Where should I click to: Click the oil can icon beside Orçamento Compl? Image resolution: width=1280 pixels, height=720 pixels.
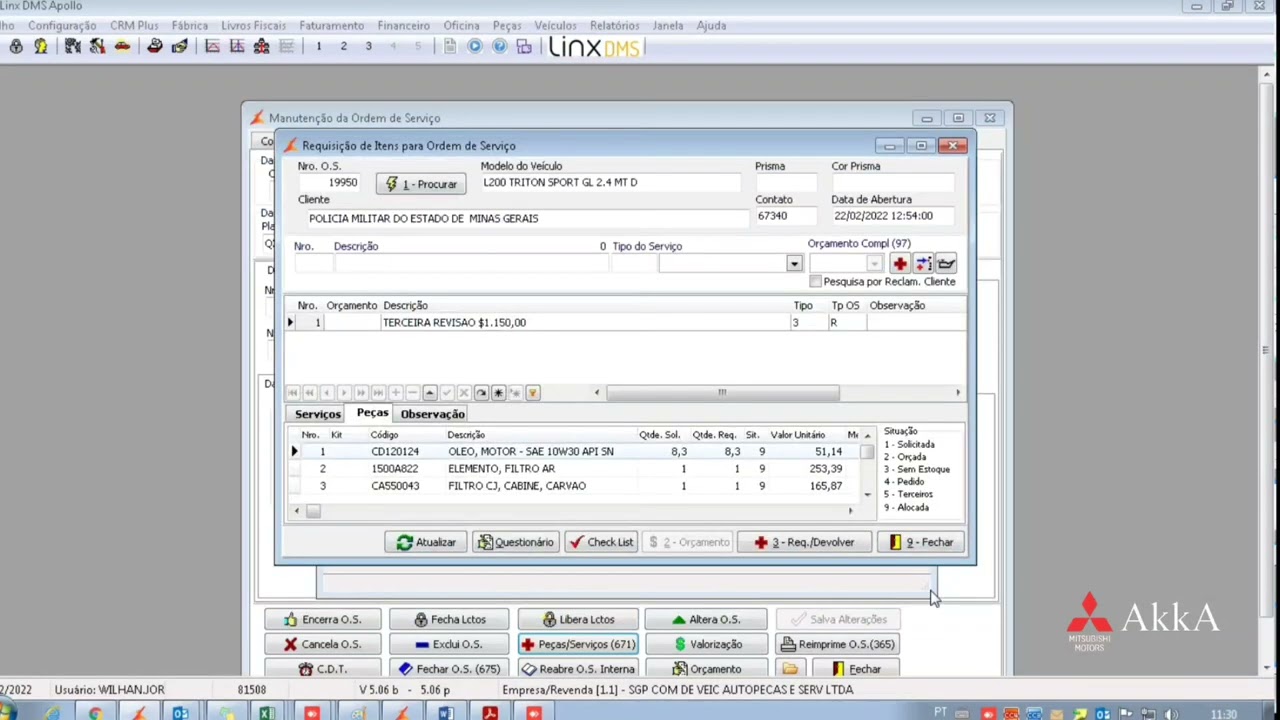coord(946,264)
